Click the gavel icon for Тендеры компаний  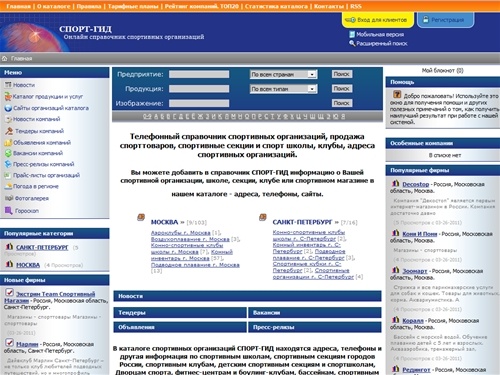(9, 131)
